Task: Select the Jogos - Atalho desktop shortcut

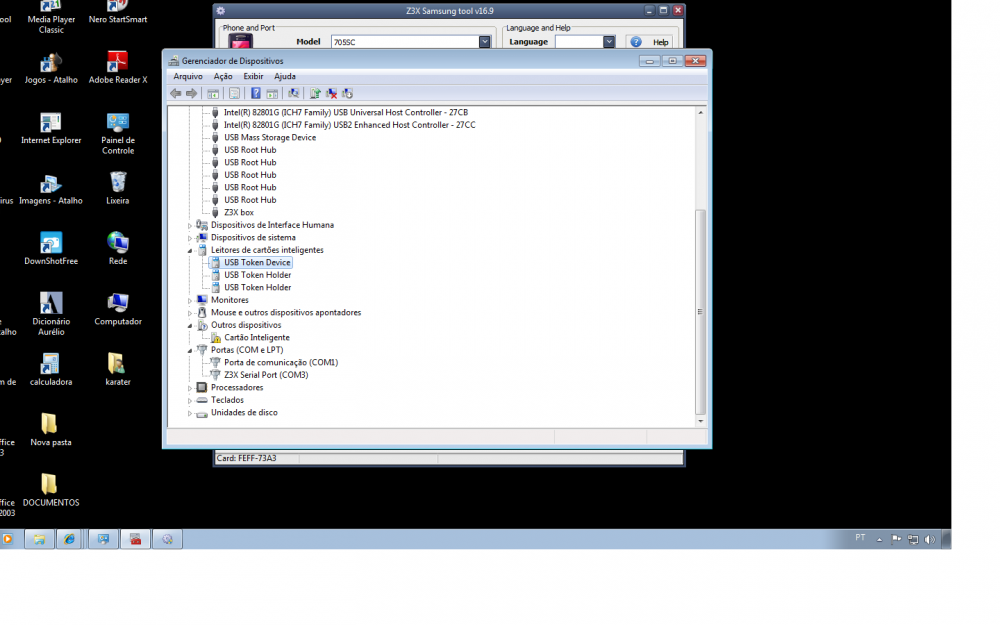Action: pyautogui.click(x=51, y=68)
